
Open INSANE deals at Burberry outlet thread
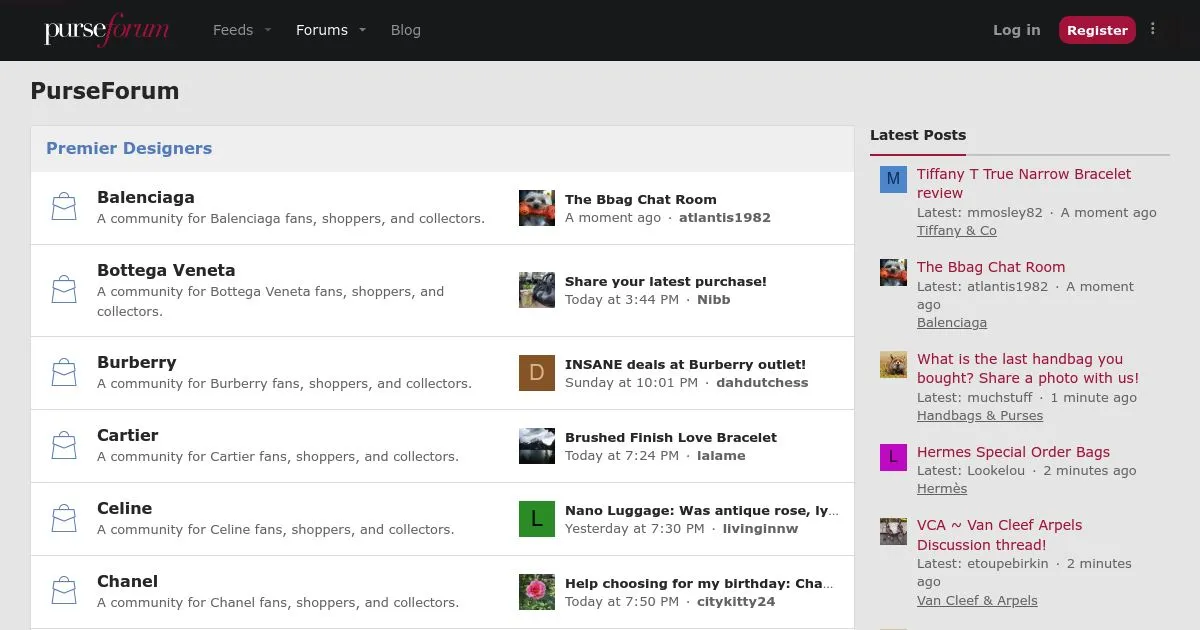point(685,364)
